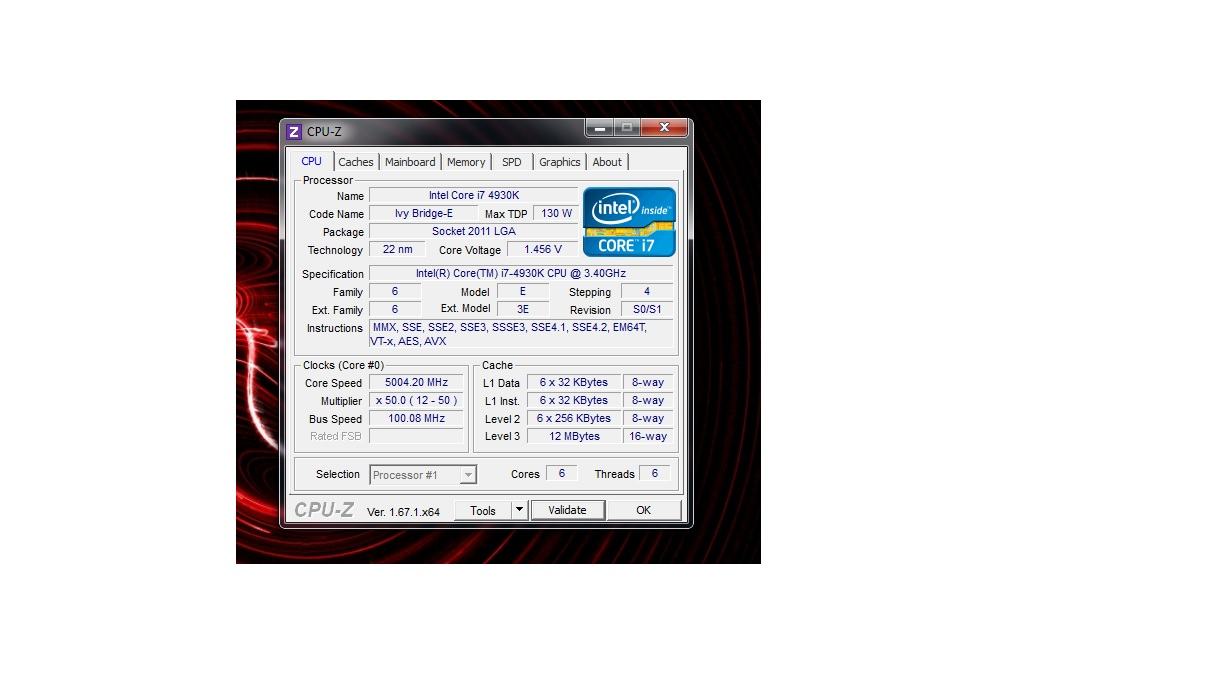Click the specification field i7-4930K CPU @ 3.40GHz
Screen dimensions: 1228x691
(x=521, y=274)
